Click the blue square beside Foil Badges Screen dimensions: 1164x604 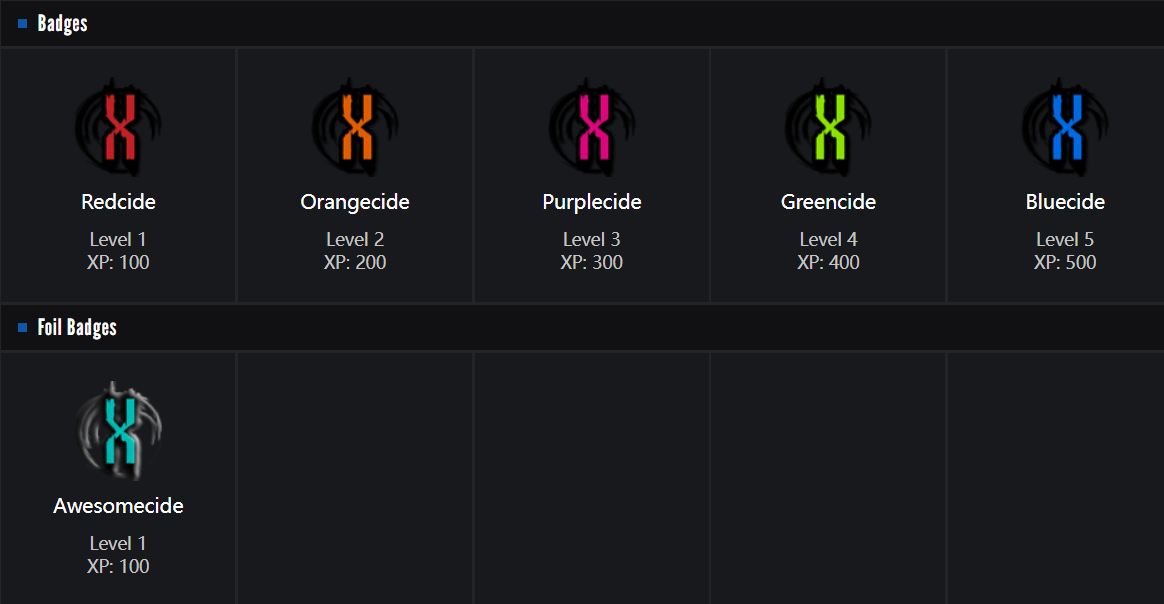click(23, 328)
